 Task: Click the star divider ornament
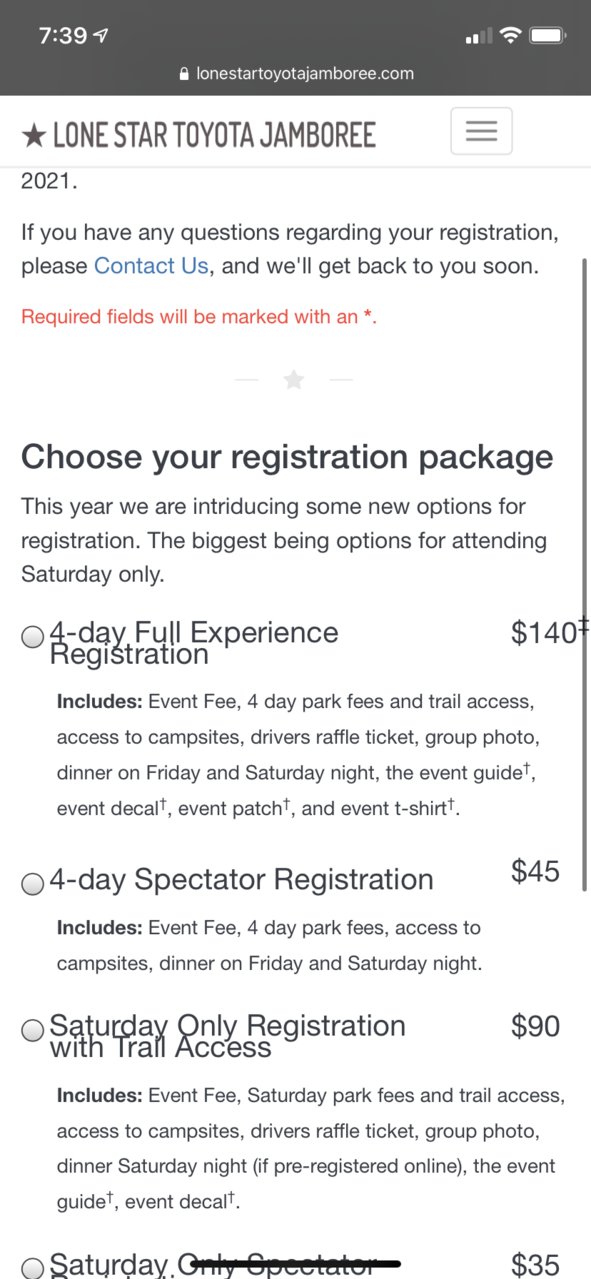point(294,380)
